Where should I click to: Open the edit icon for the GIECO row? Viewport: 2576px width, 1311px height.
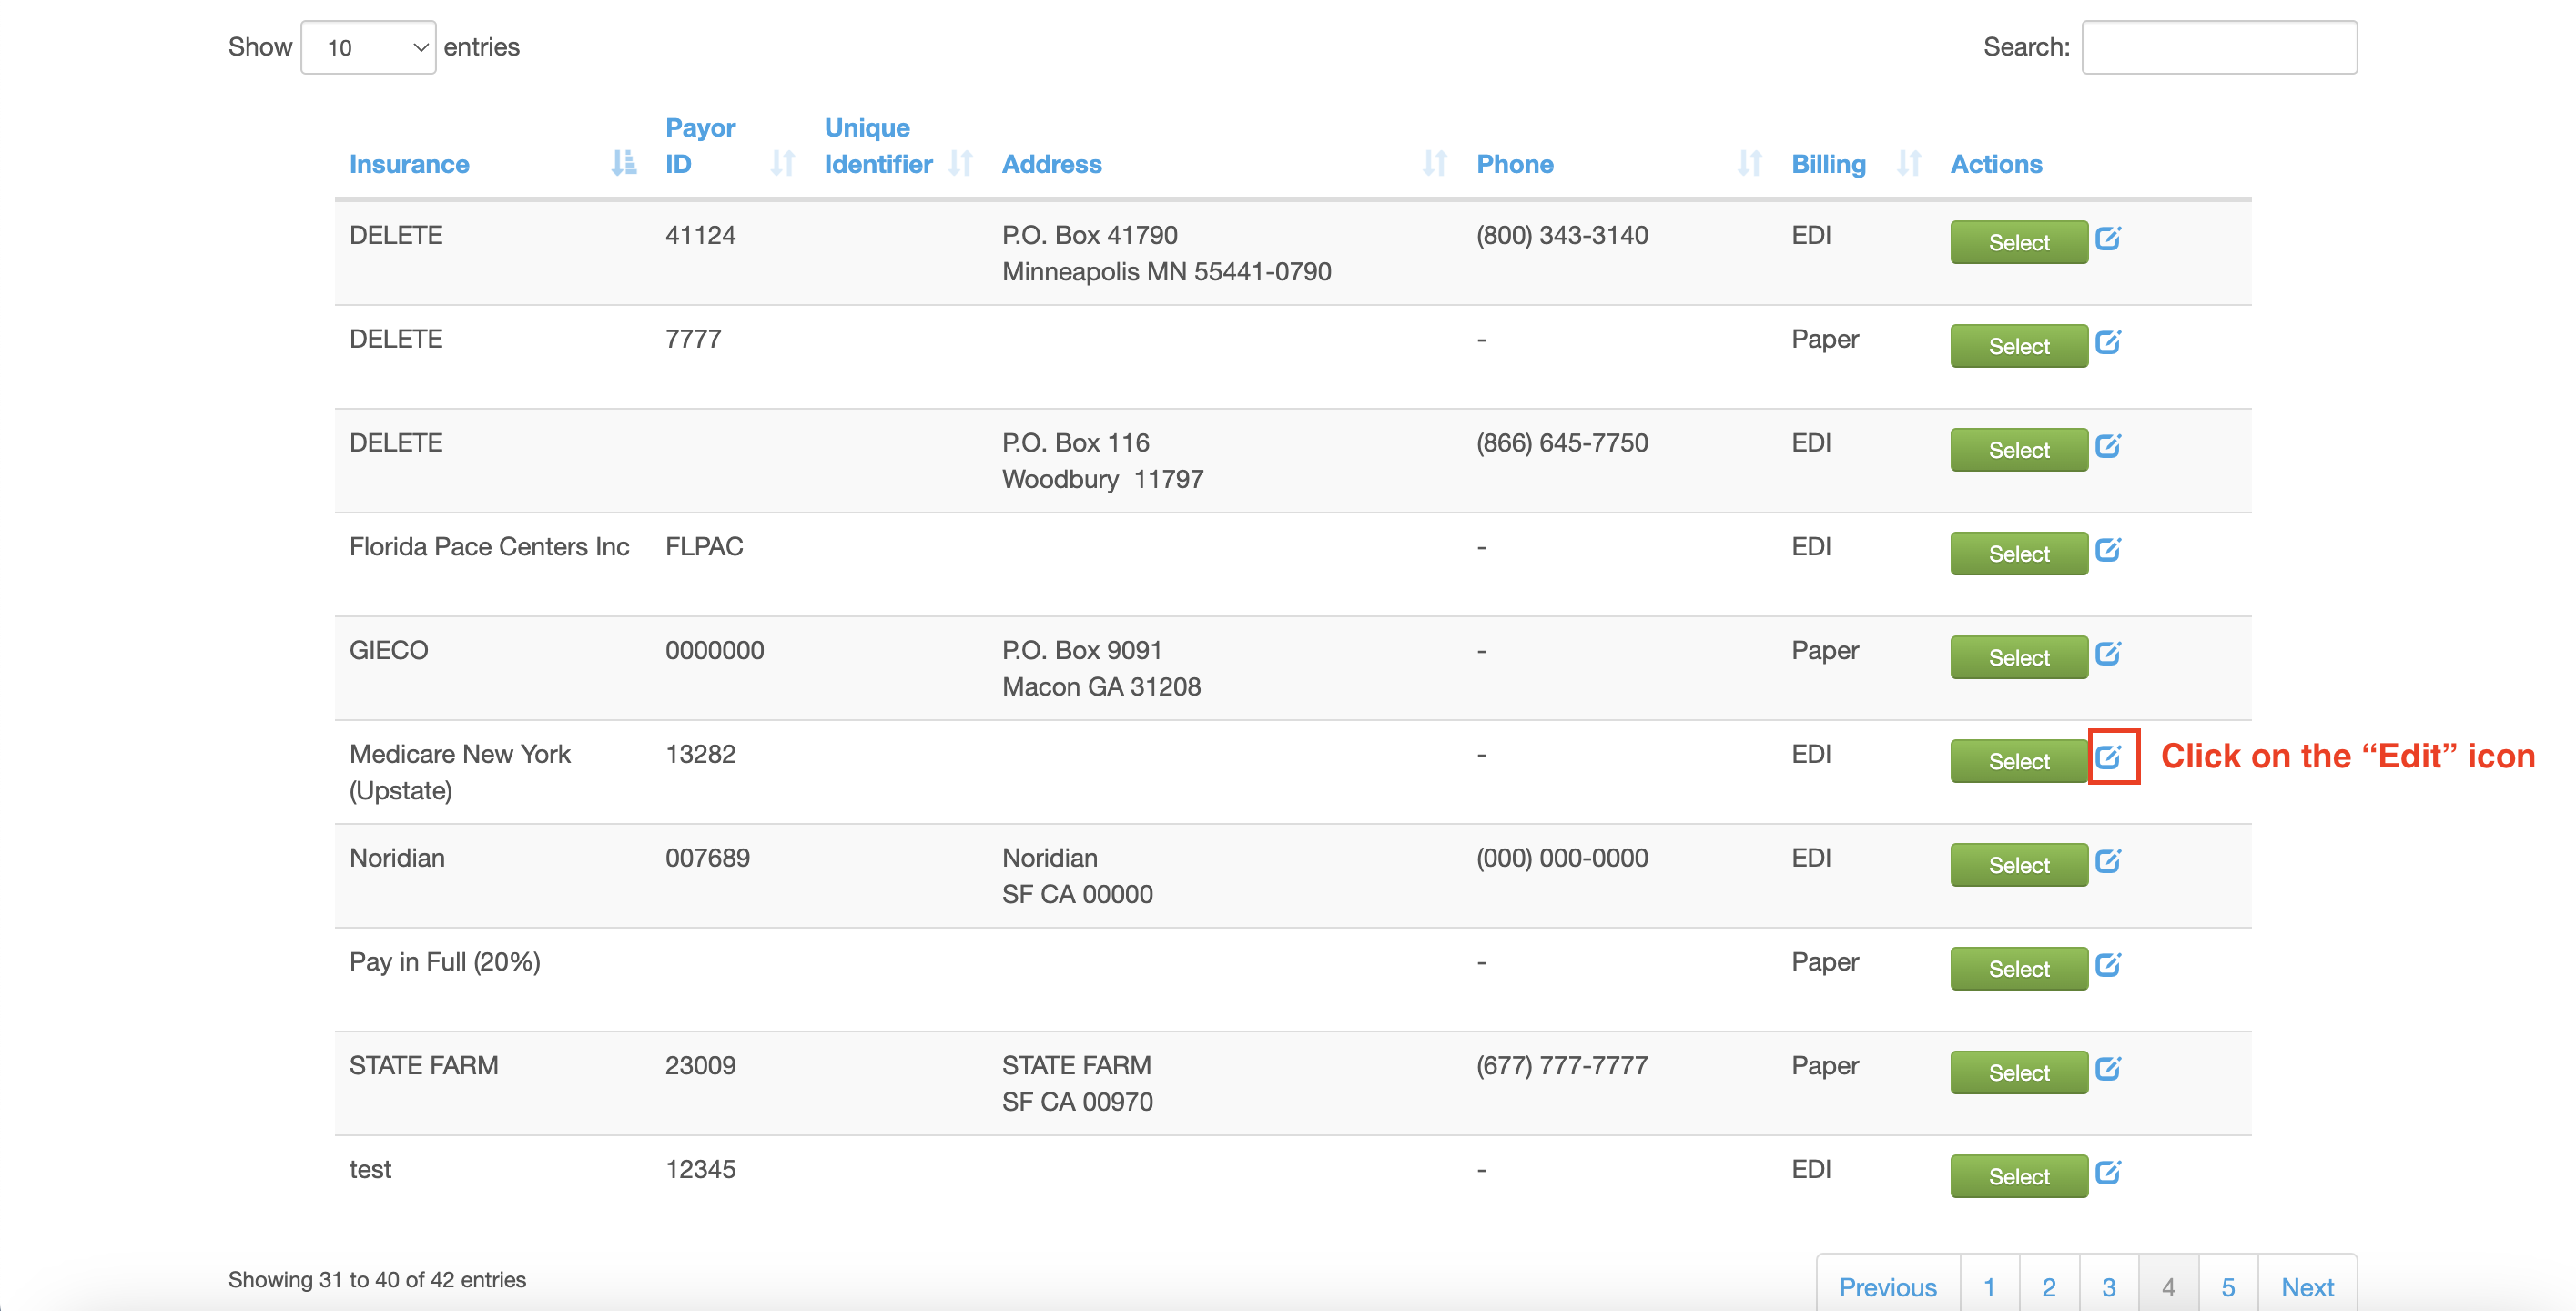[x=2108, y=653]
